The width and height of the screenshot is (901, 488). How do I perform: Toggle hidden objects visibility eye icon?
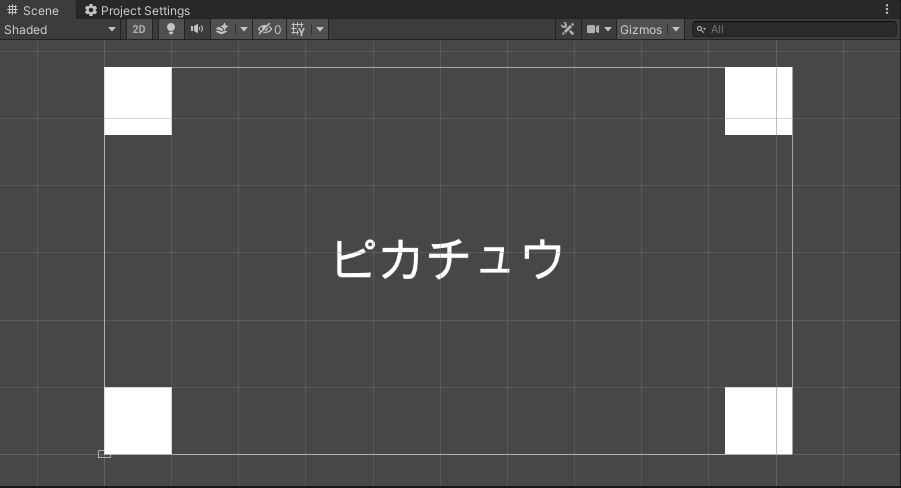pos(269,29)
